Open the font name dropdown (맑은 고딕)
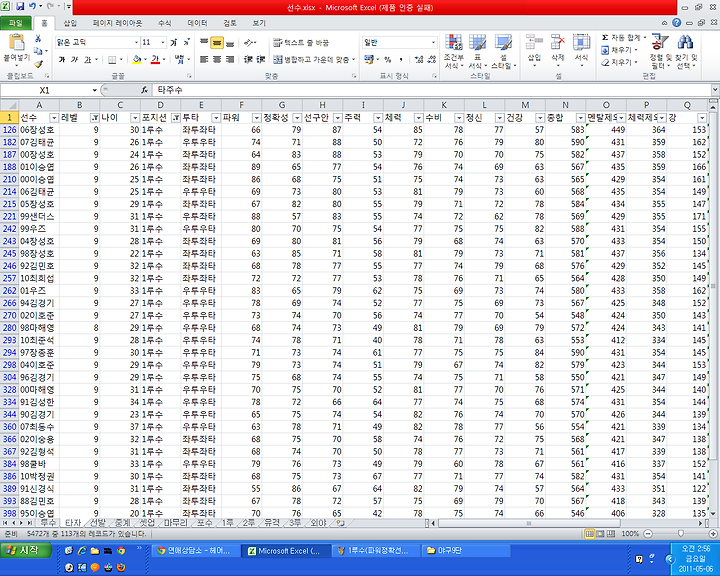720x576 pixels. tap(136, 42)
